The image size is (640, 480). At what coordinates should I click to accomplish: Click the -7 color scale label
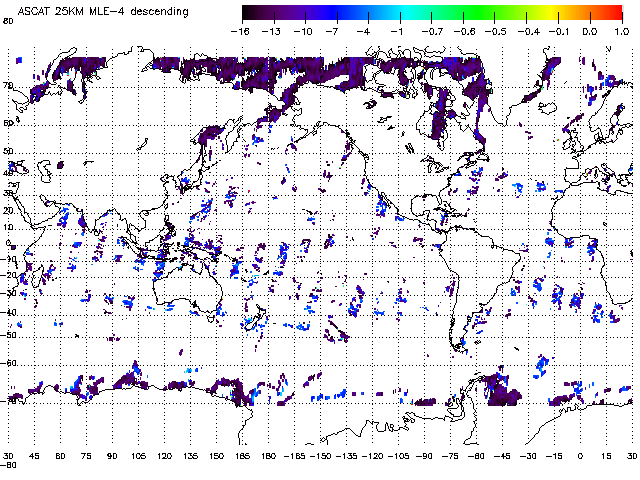332,32
